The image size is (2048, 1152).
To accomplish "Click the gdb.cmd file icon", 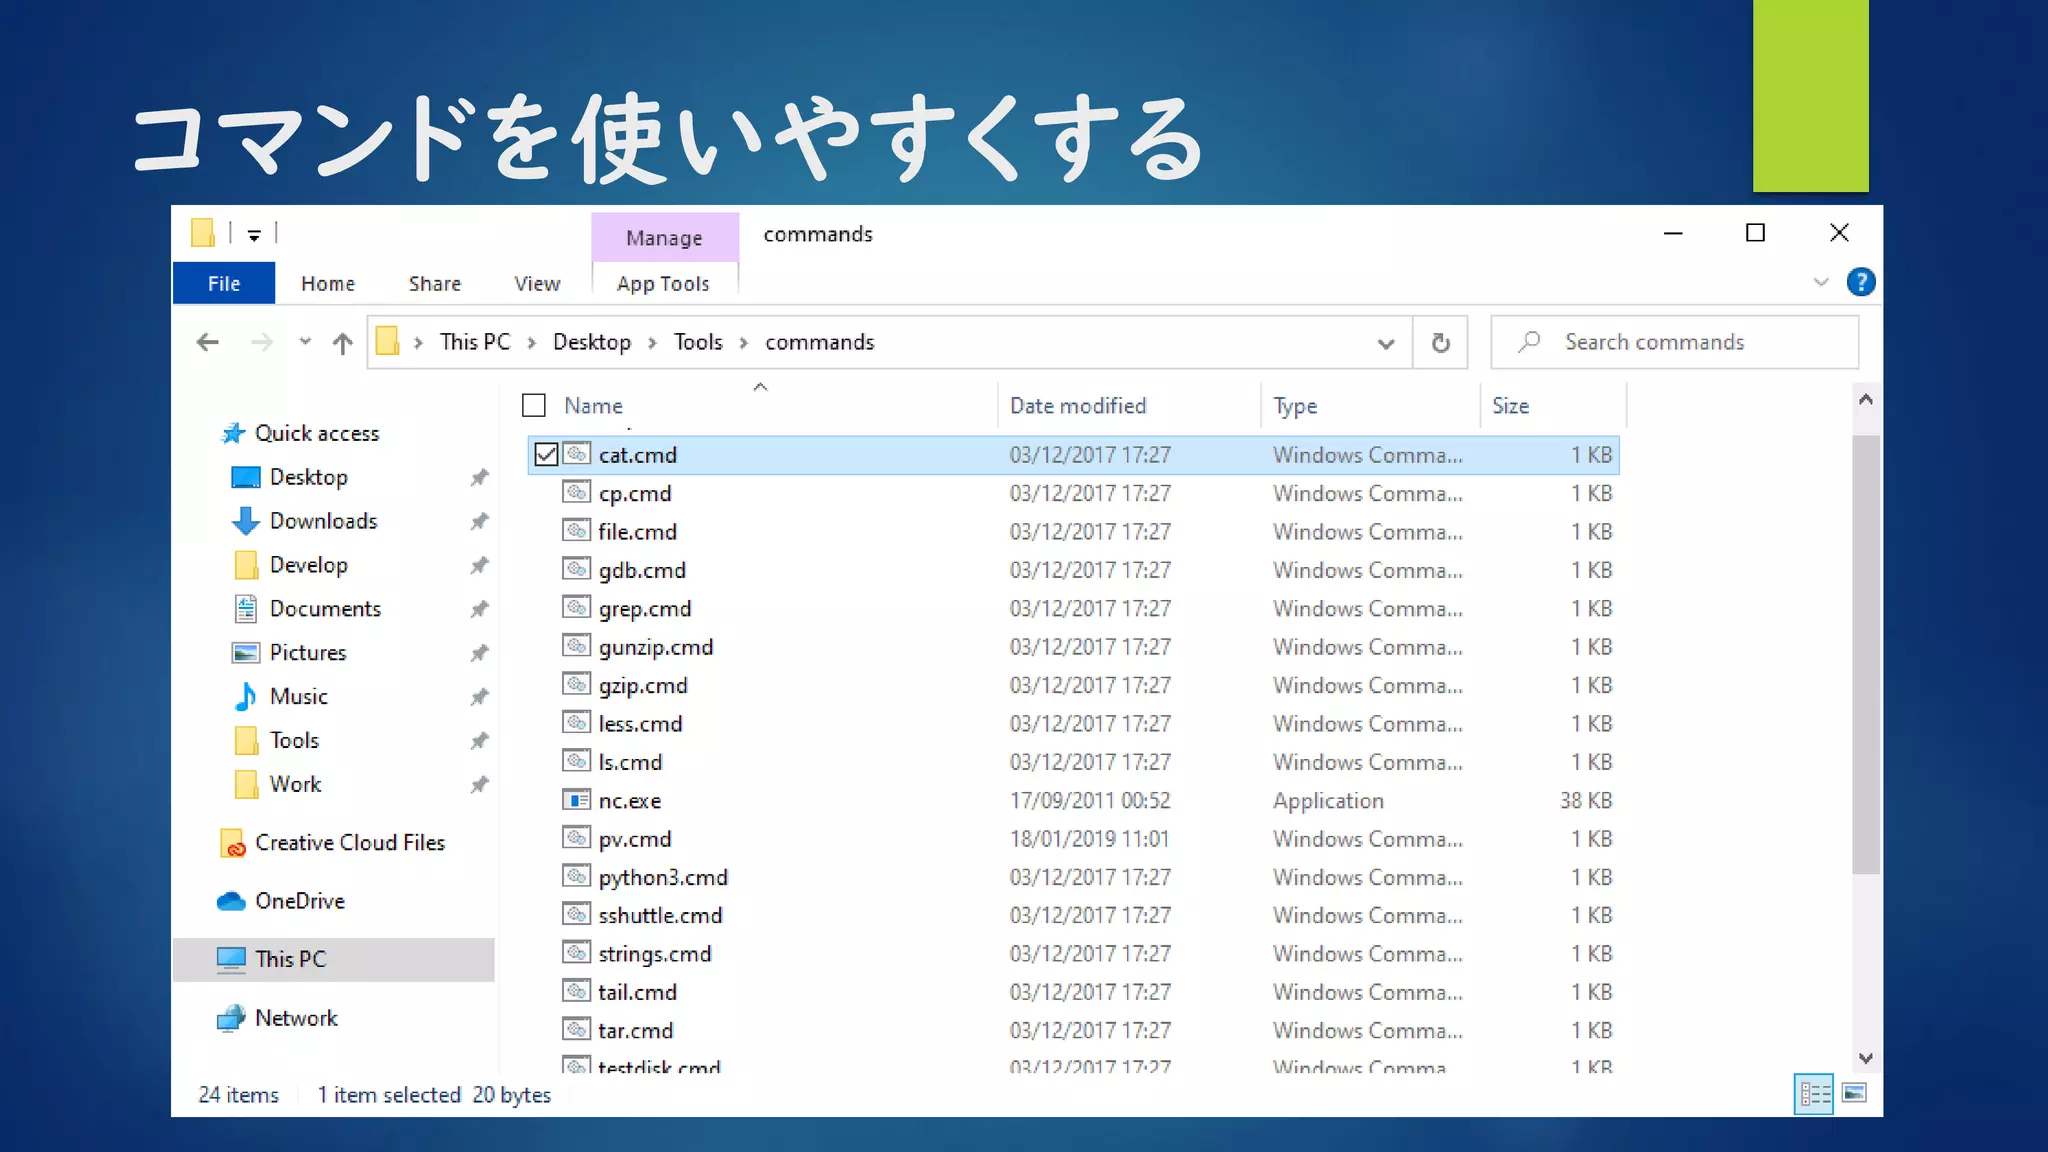I will [576, 568].
